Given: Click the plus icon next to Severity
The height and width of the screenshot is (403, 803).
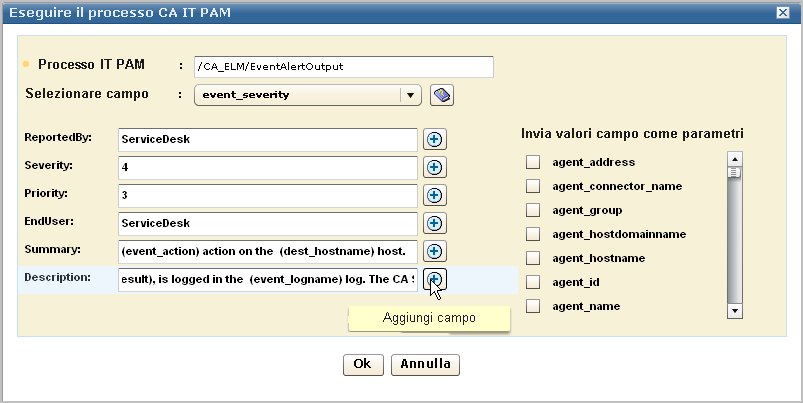Looking at the screenshot, I should (434, 168).
